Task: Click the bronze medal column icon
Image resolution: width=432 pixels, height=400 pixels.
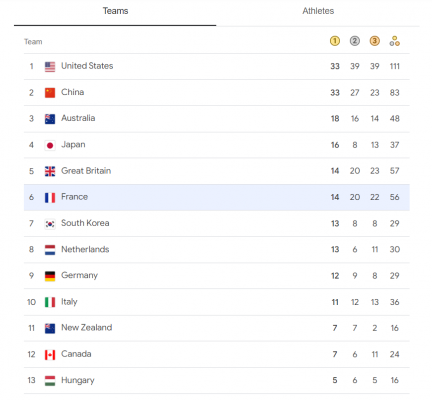Action: 375,41
